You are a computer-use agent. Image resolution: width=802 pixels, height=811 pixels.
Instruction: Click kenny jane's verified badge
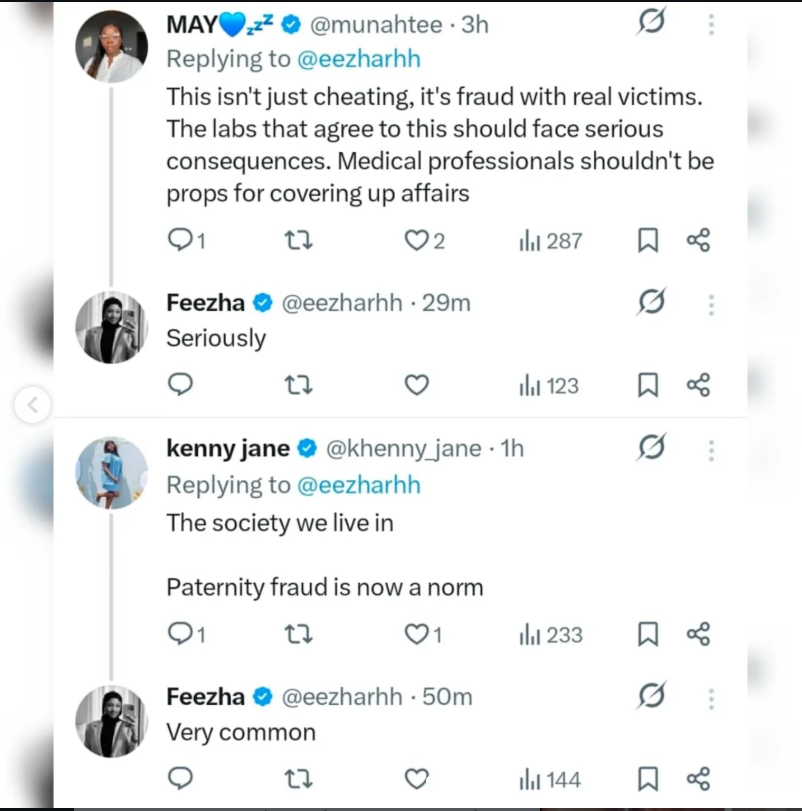(306, 448)
